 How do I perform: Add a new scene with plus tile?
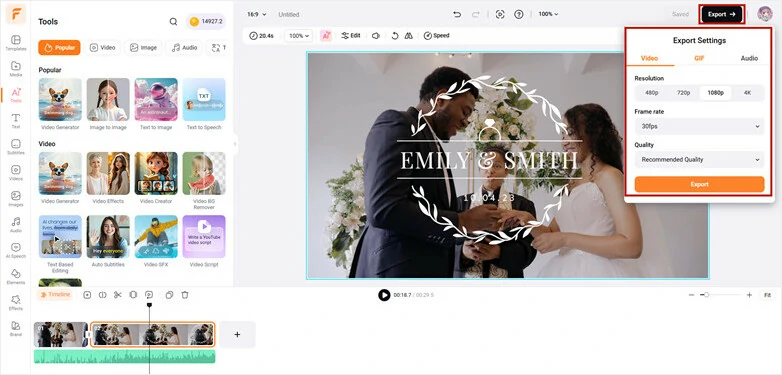237,335
